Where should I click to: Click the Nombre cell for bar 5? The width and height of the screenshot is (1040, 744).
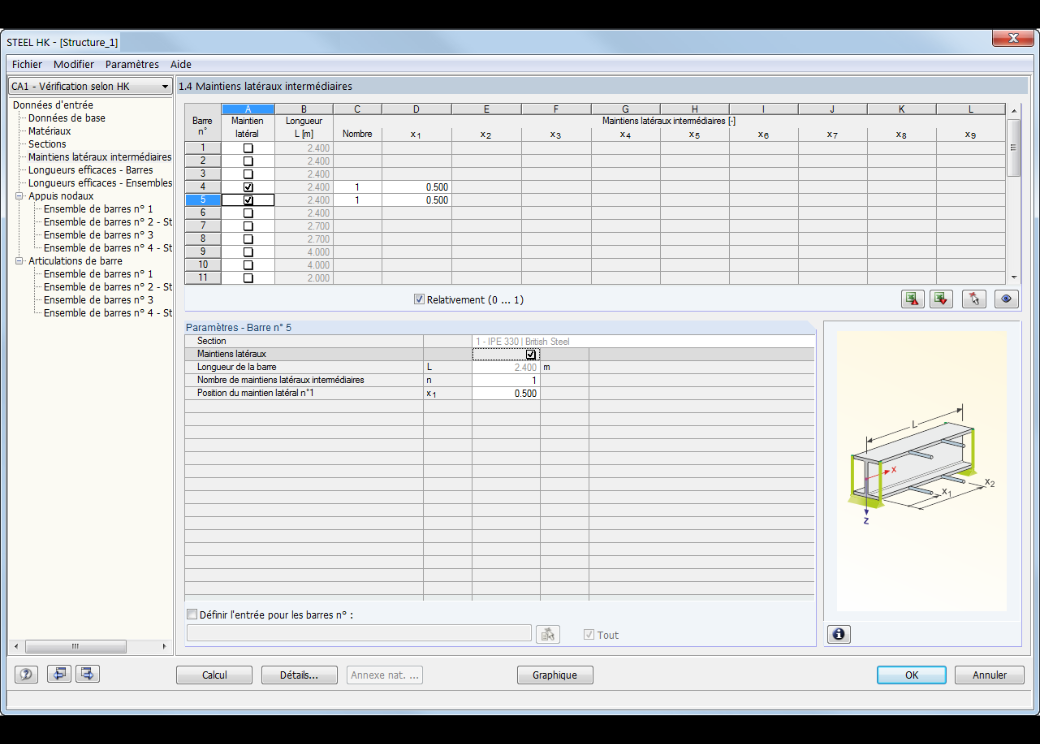click(x=358, y=200)
